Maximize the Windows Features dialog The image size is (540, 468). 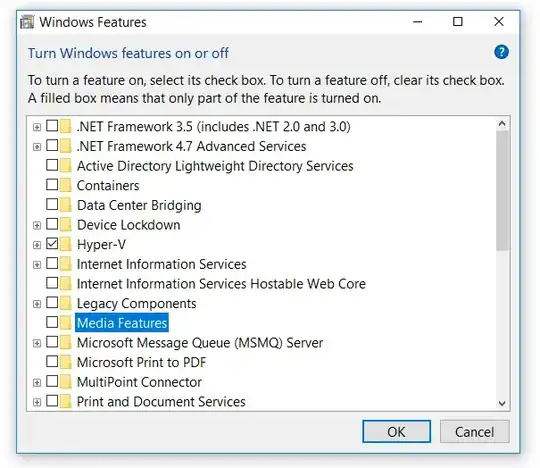click(x=458, y=22)
